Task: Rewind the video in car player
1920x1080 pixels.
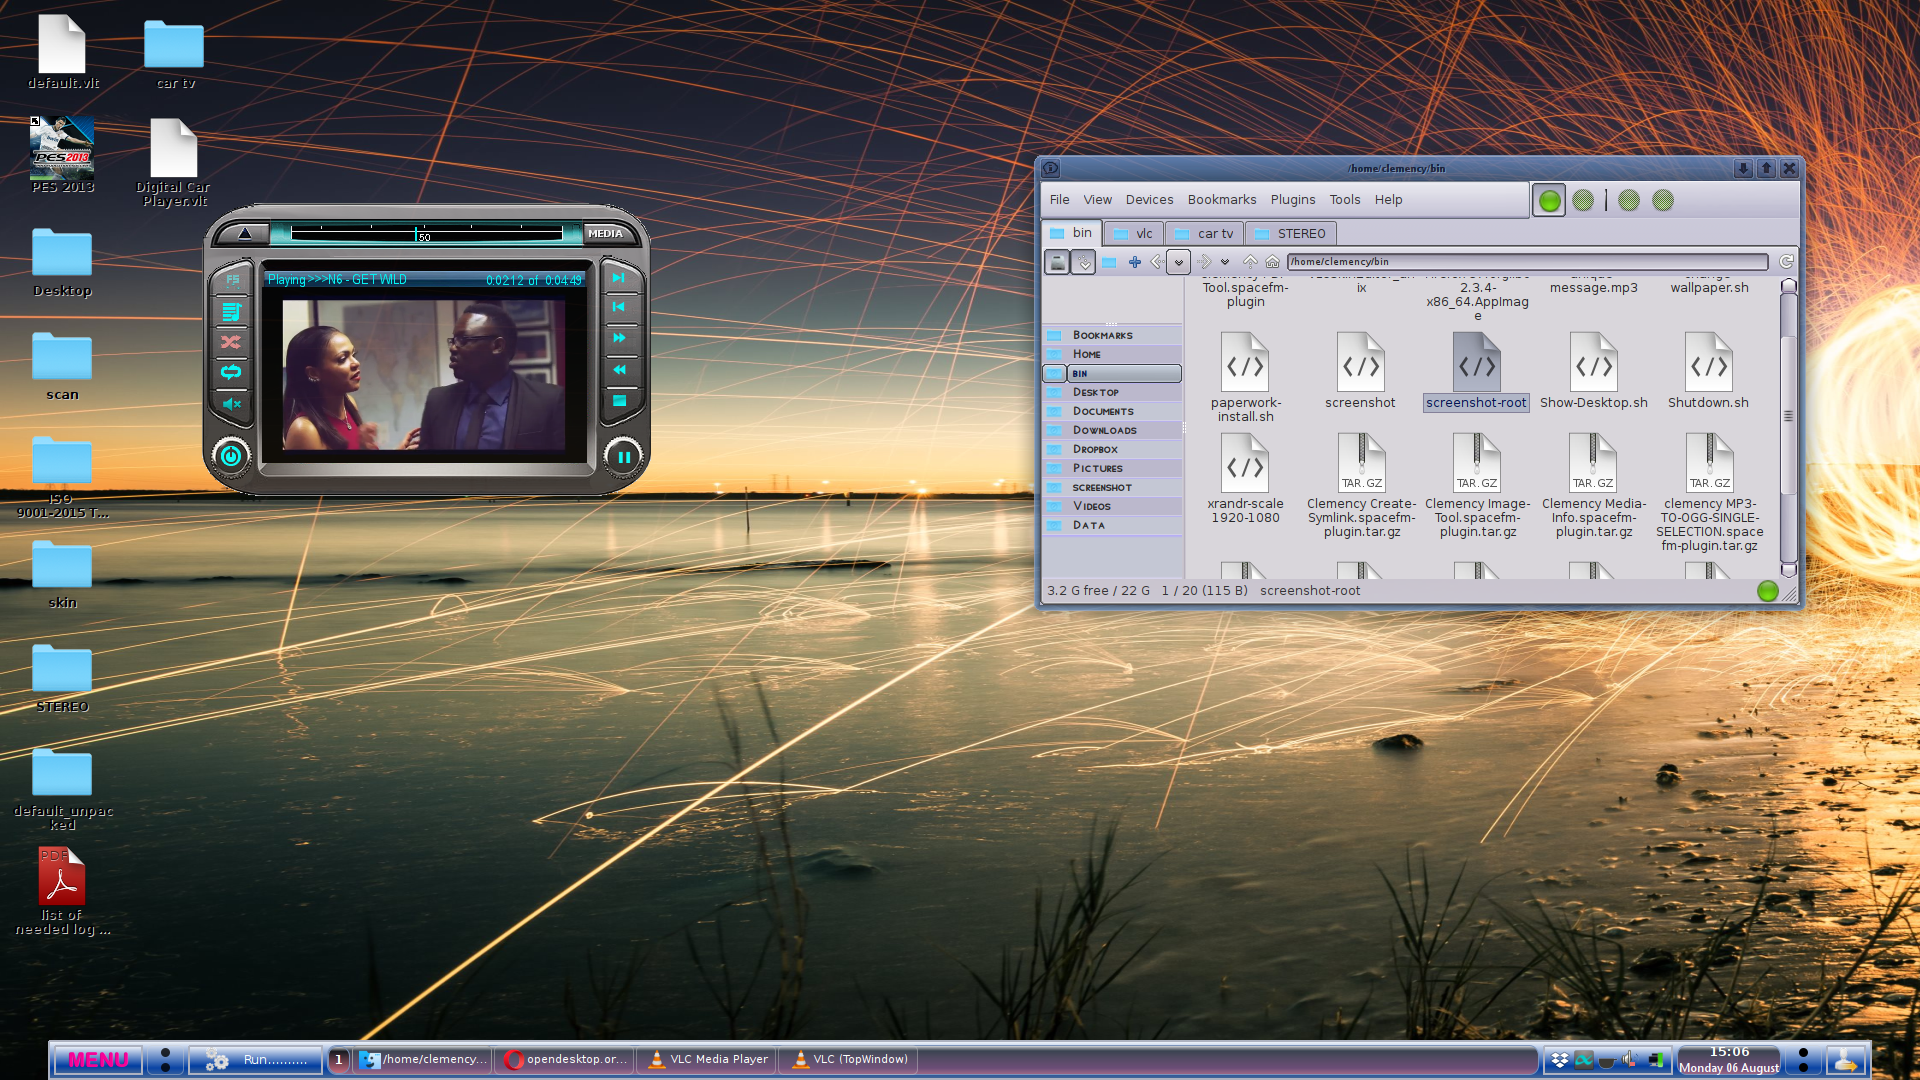Action: 619,370
